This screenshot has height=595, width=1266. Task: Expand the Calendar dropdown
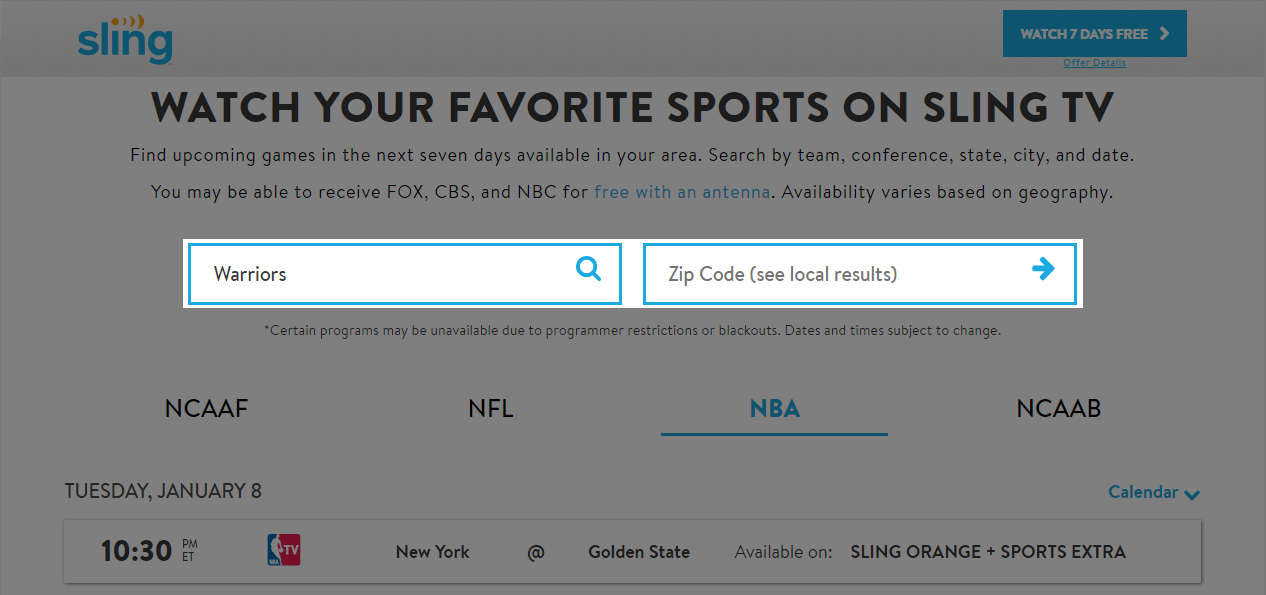[x=1154, y=492]
